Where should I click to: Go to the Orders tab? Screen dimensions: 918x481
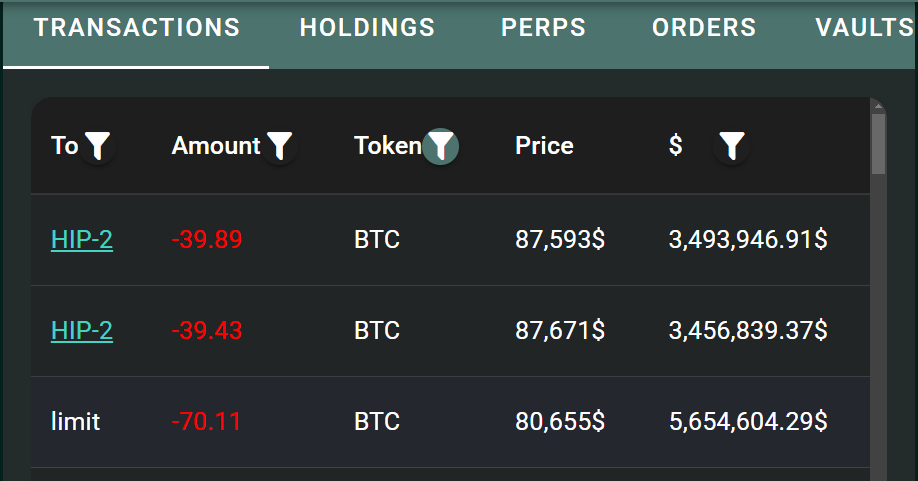(x=704, y=28)
